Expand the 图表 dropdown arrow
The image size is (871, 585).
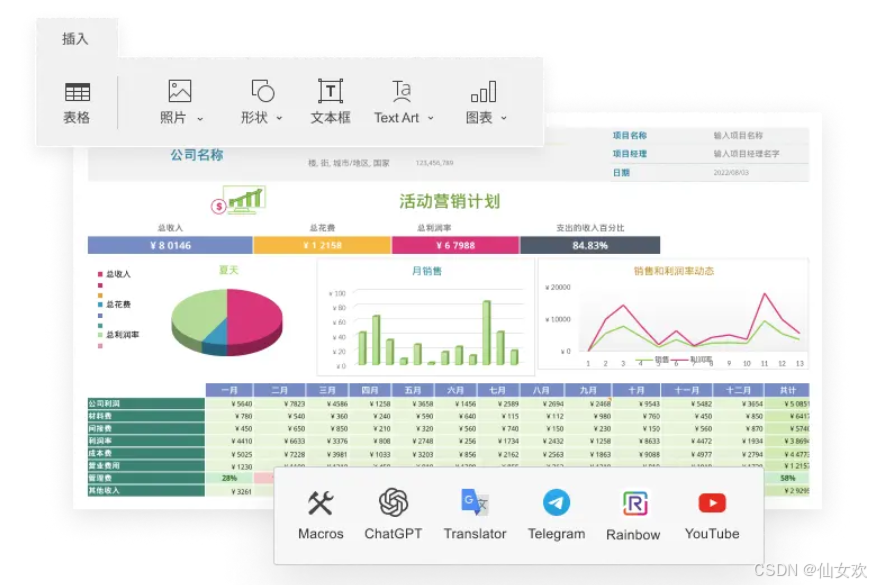pos(504,118)
